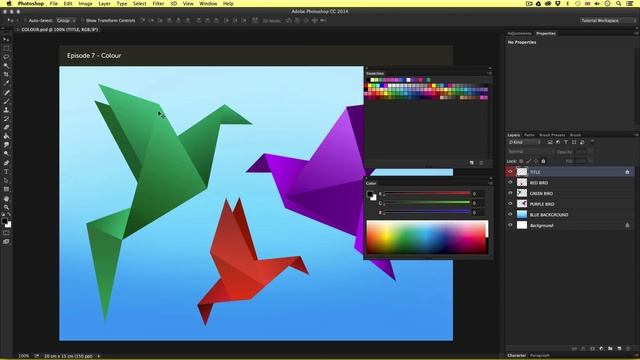Hide the TITLE layer
The width and height of the screenshot is (640, 360).
[x=510, y=172]
